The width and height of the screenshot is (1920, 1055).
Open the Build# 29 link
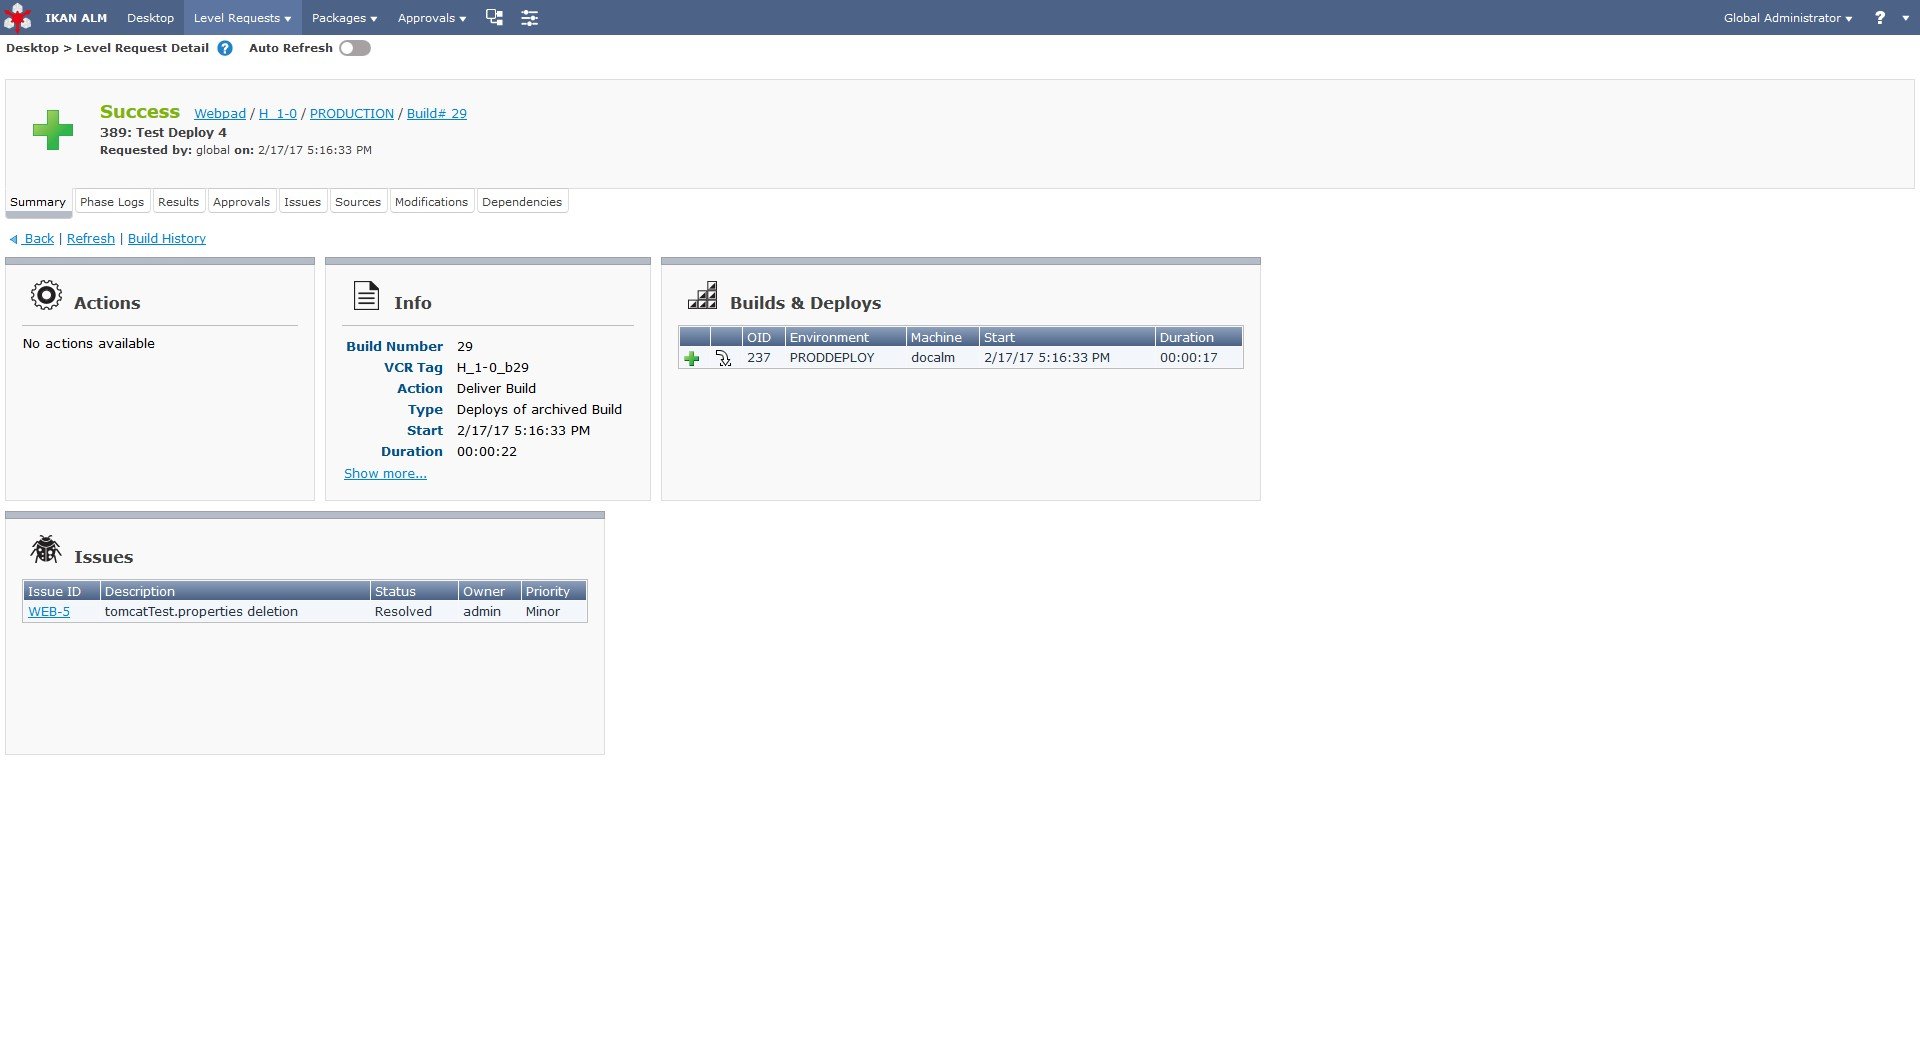pos(437,114)
